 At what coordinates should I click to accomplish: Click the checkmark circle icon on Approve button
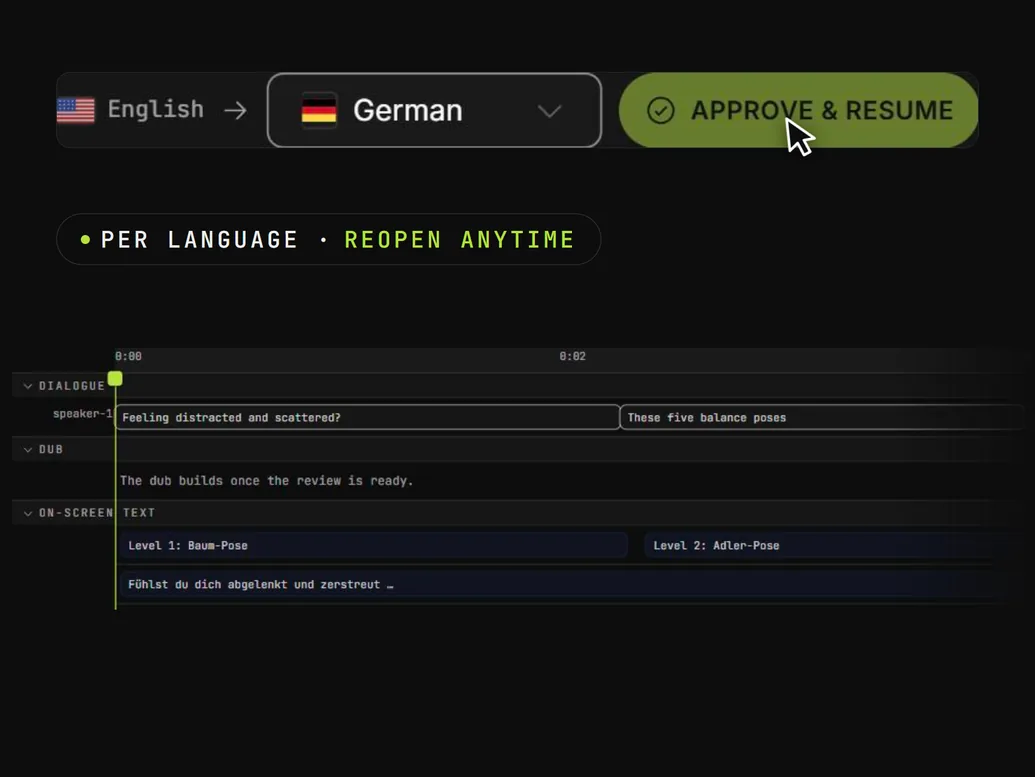661,110
